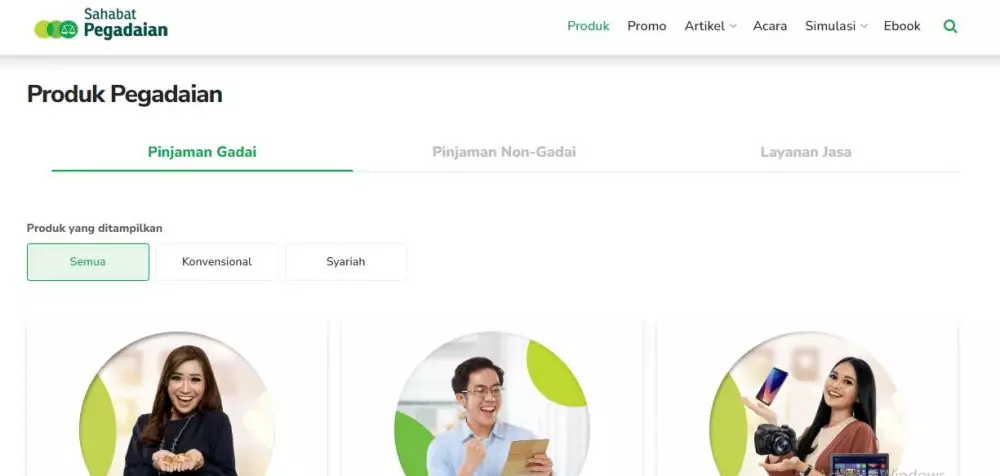Select the Semua filter option
The width and height of the screenshot is (1000, 476).
point(88,262)
